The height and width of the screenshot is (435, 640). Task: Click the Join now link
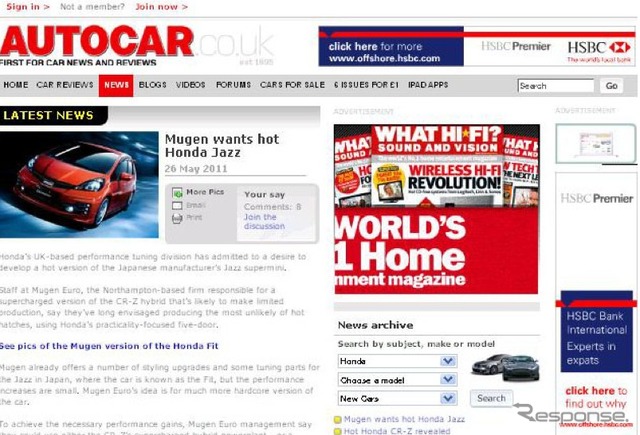pyautogui.click(x=162, y=7)
